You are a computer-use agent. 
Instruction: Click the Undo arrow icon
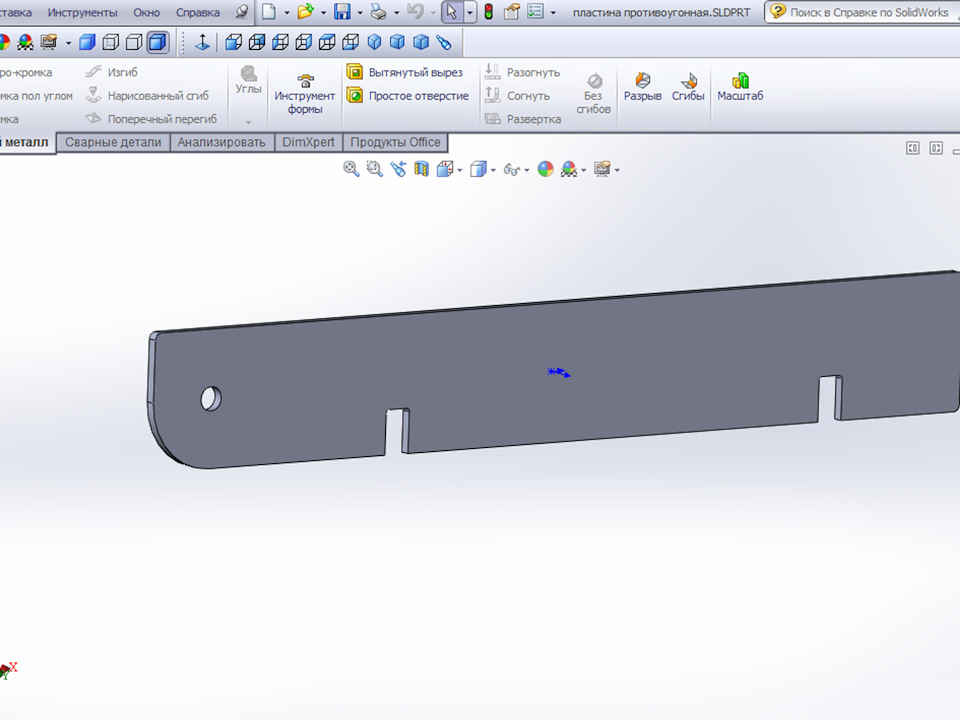[x=416, y=12]
